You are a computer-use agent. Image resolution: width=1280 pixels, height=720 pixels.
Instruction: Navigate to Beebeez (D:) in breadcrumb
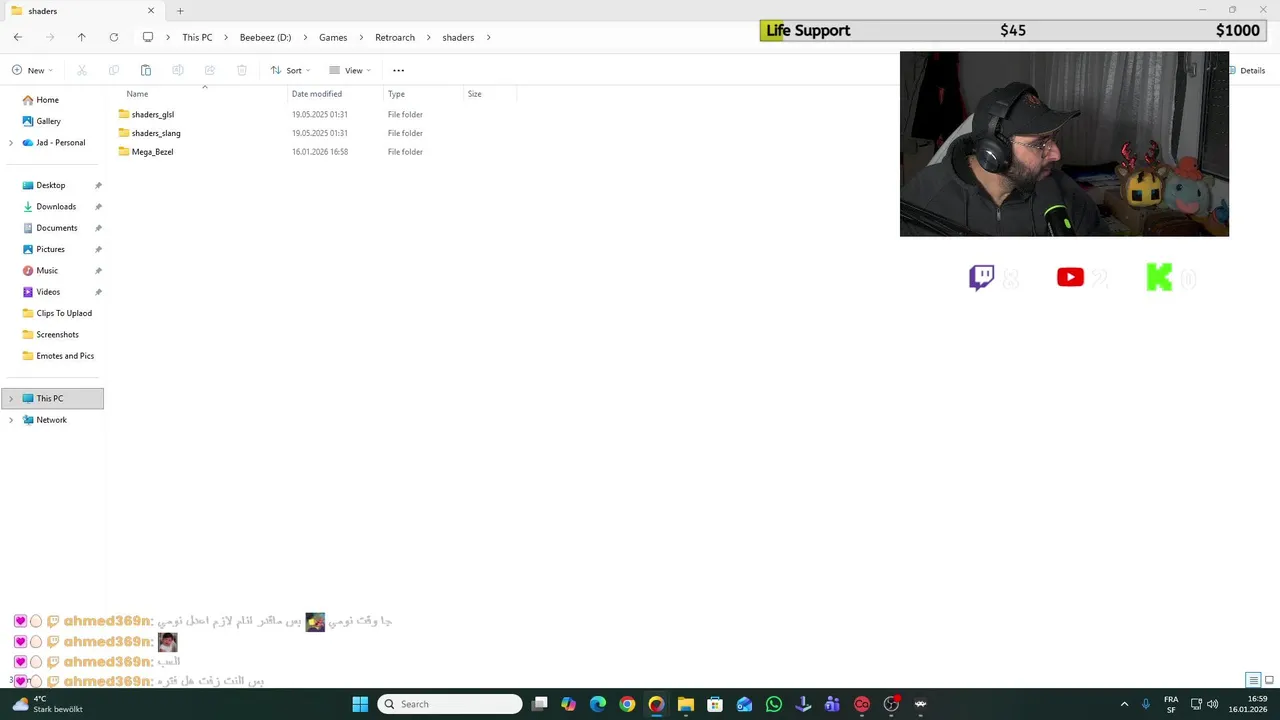(266, 37)
